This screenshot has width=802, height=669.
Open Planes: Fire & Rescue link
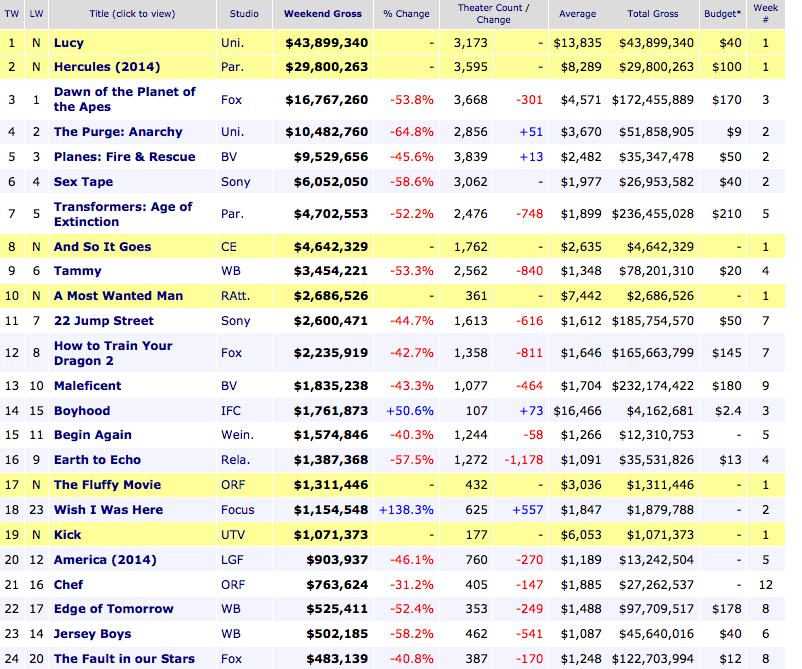[x=125, y=157]
